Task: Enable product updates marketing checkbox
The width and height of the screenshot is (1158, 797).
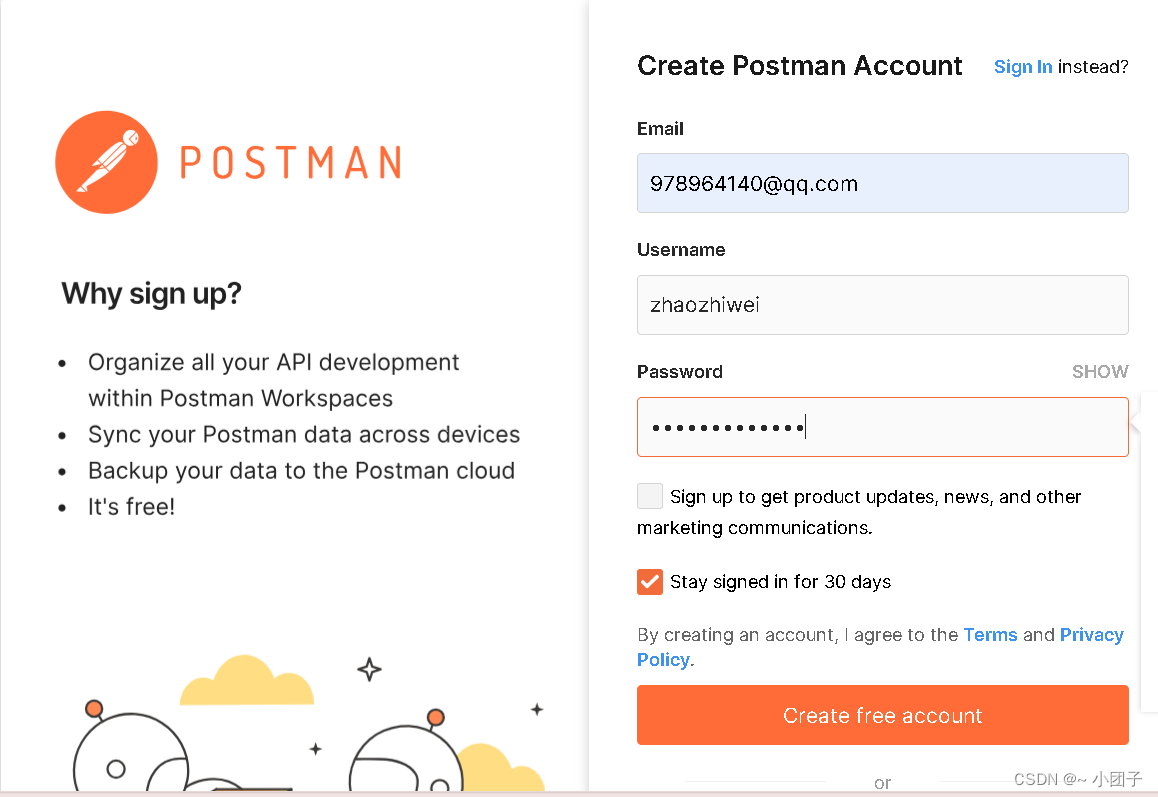Action: 650,496
